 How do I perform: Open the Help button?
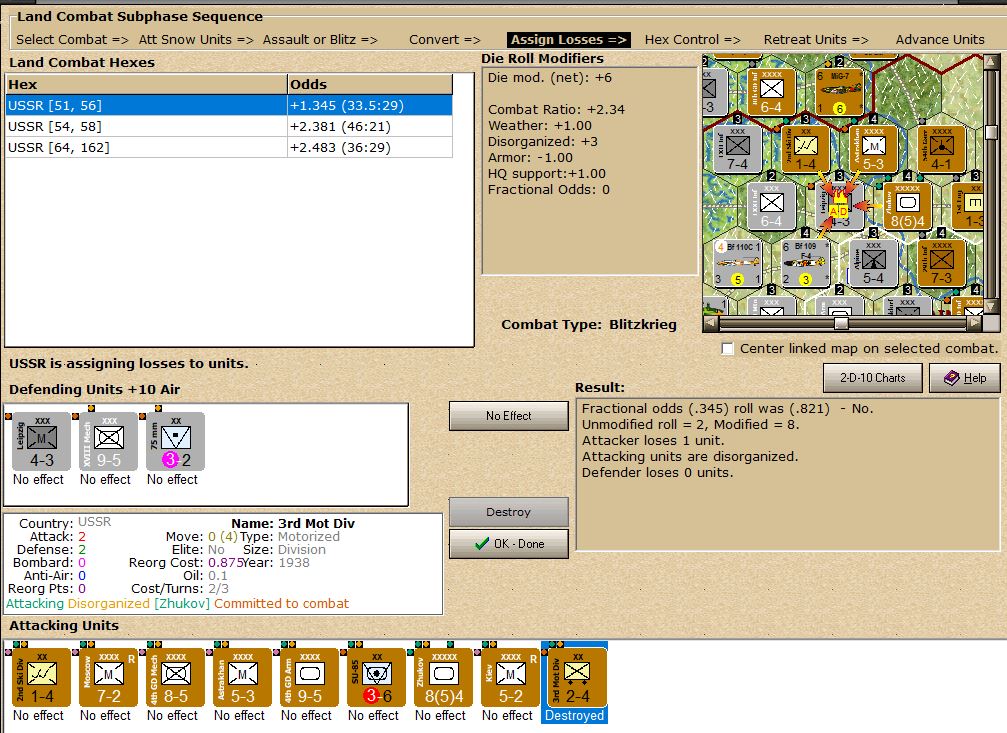coord(965,378)
